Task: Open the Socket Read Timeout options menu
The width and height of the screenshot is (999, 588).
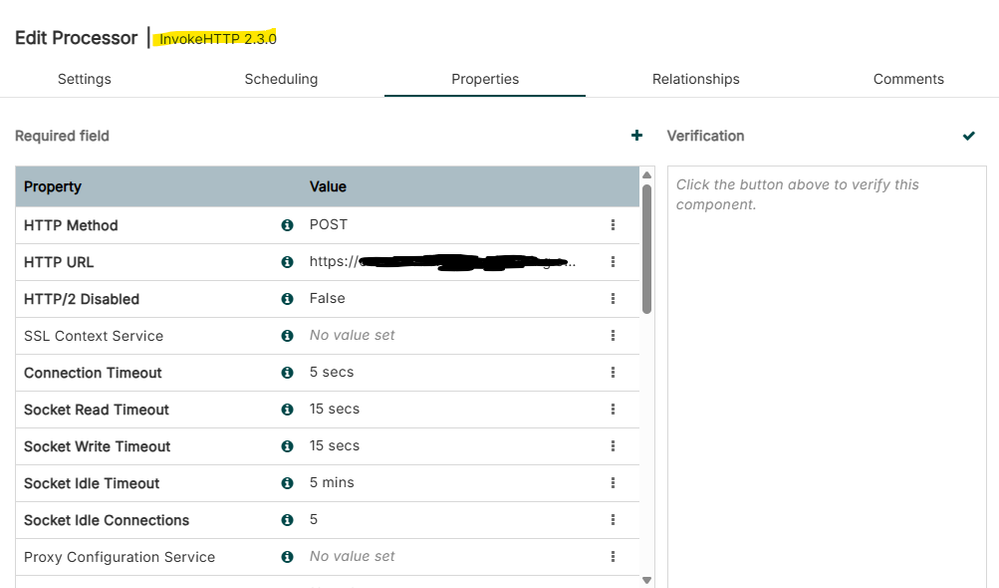Action: [x=613, y=410]
